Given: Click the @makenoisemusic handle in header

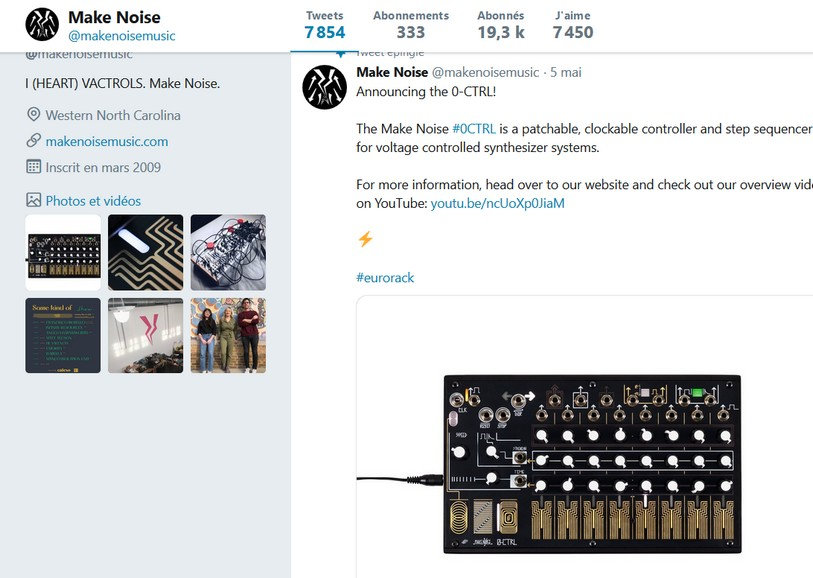Looking at the screenshot, I should [121, 36].
